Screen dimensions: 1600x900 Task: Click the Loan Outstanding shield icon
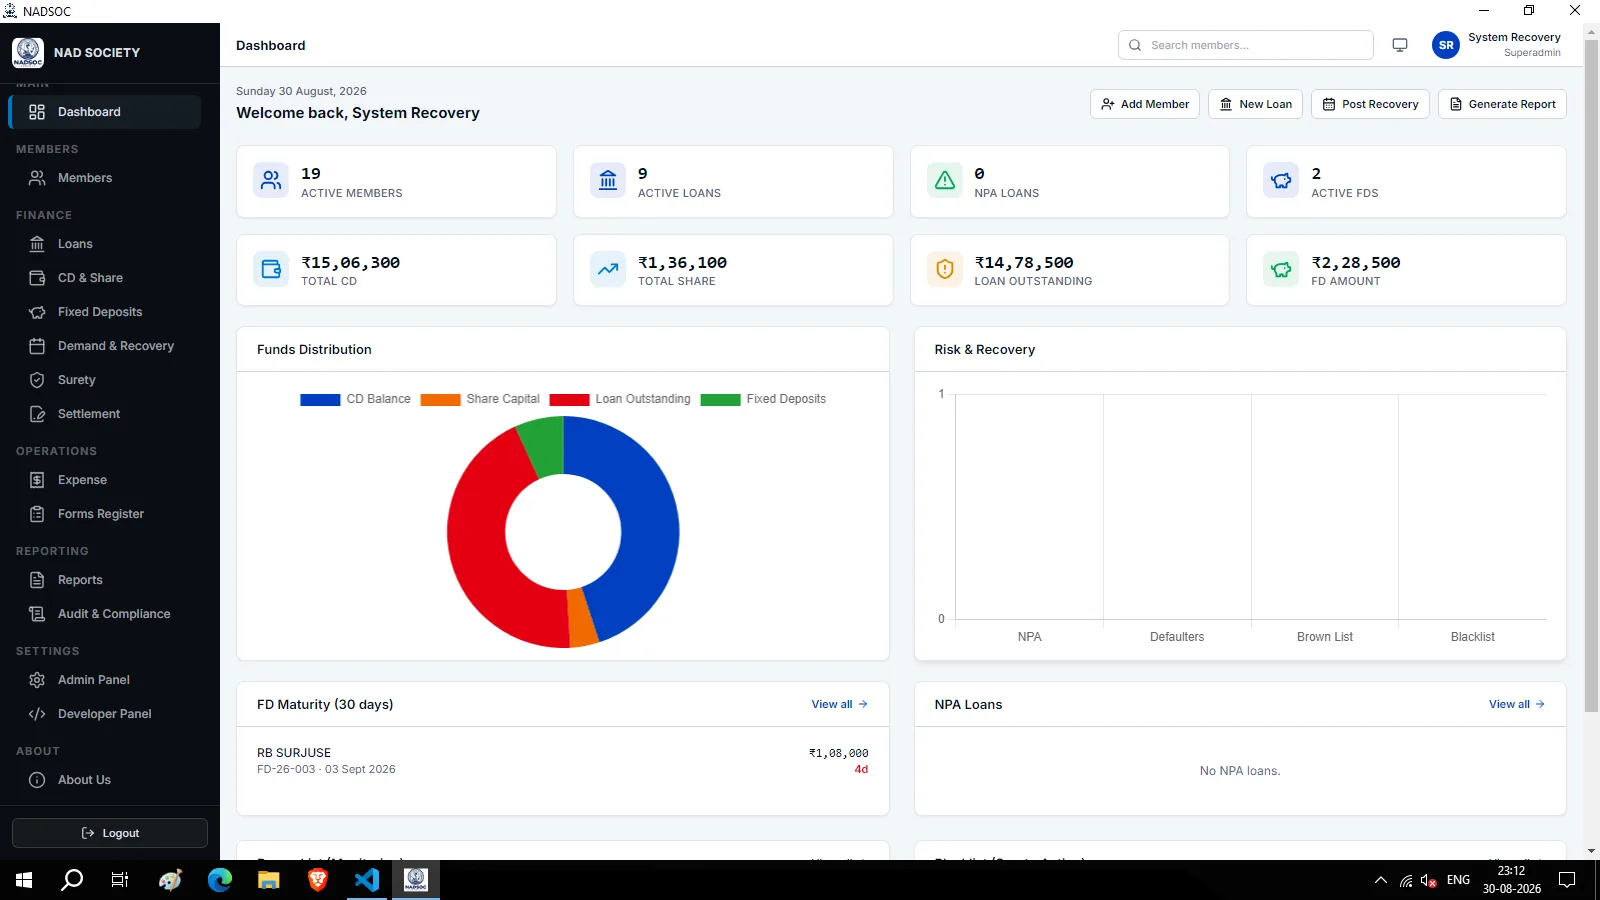[945, 269]
